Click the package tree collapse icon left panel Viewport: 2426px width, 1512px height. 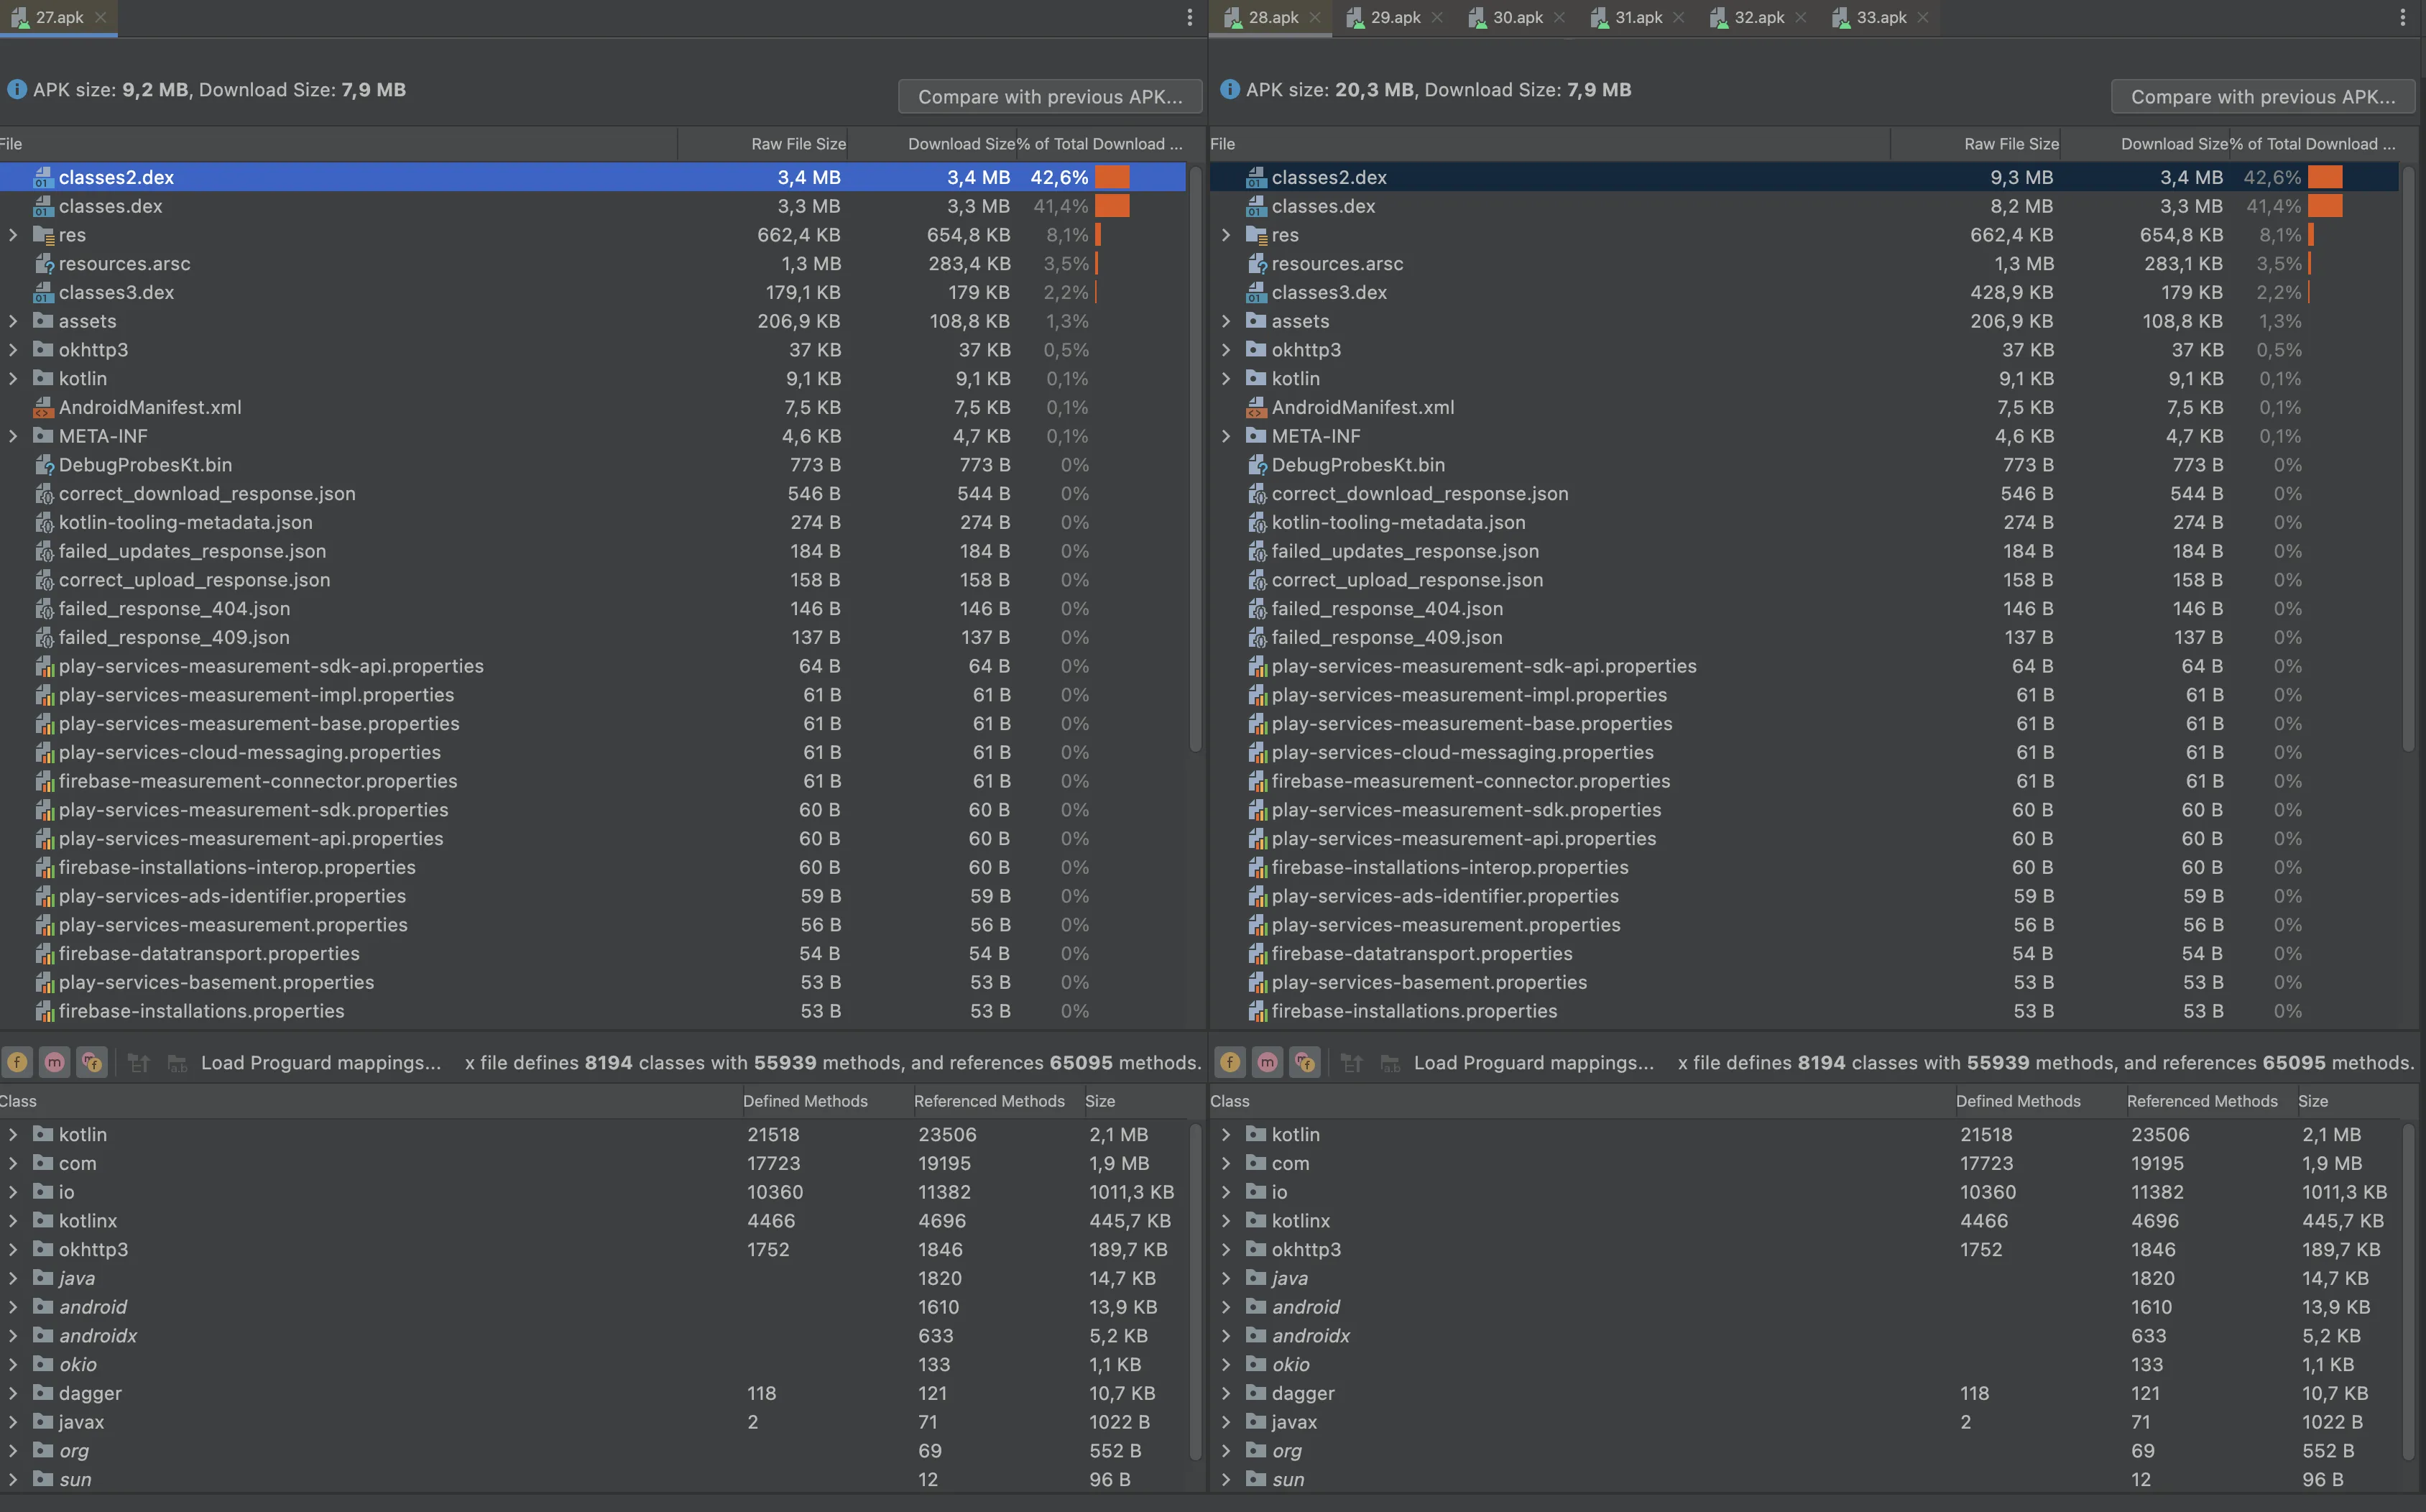tap(139, 1062)
